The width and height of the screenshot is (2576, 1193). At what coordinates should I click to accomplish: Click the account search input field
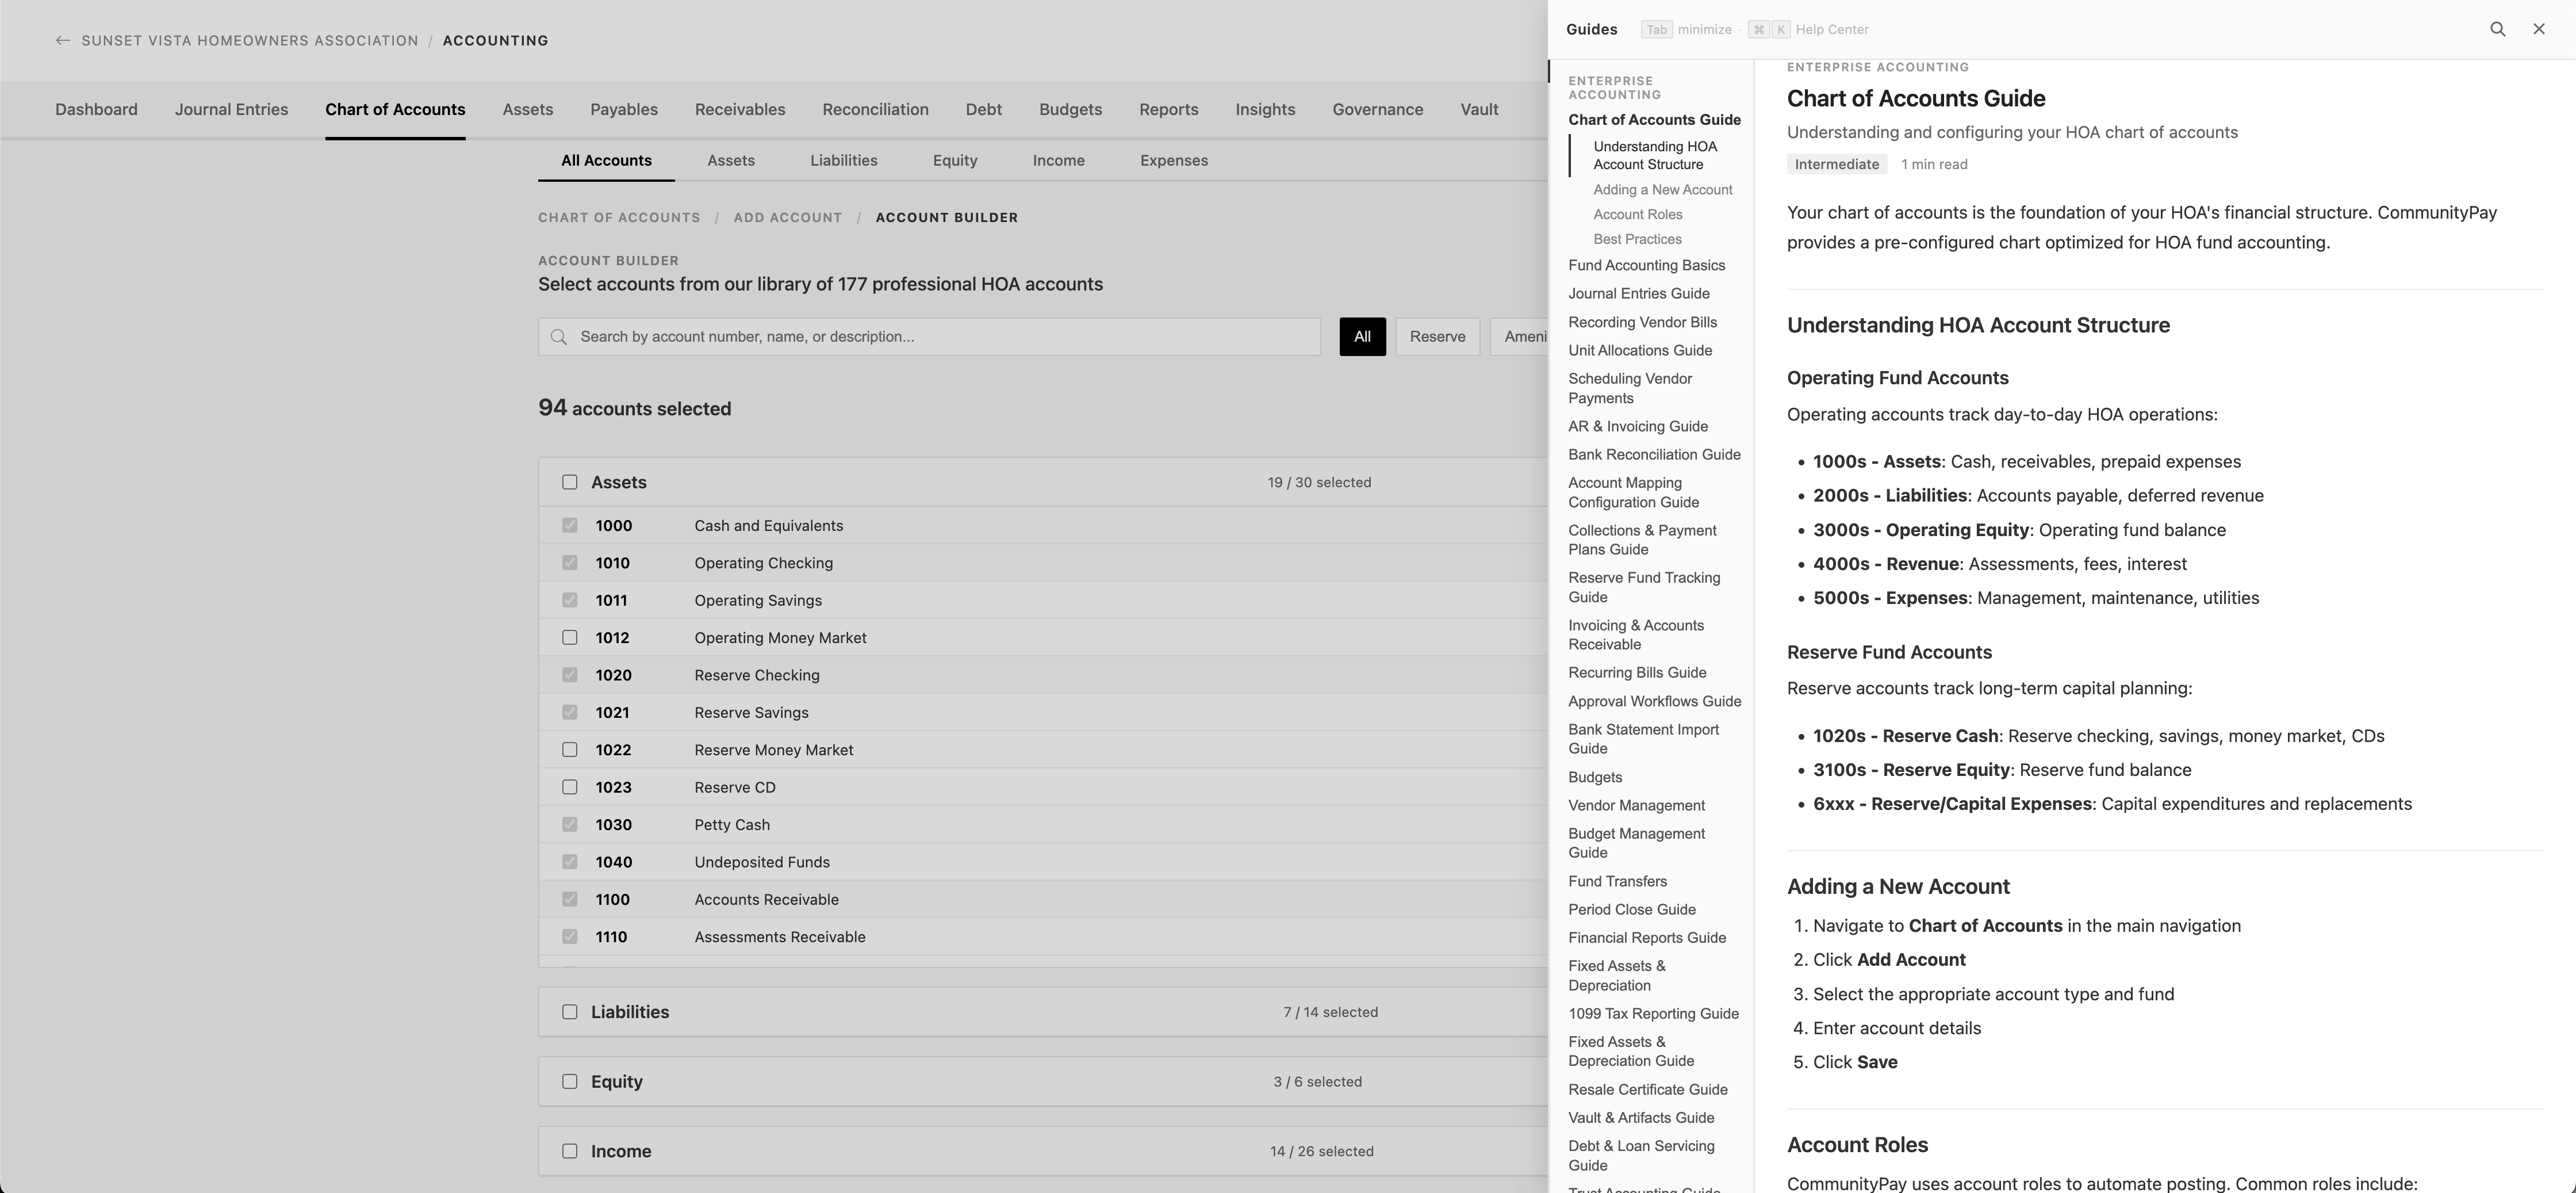tap(930, 336)
